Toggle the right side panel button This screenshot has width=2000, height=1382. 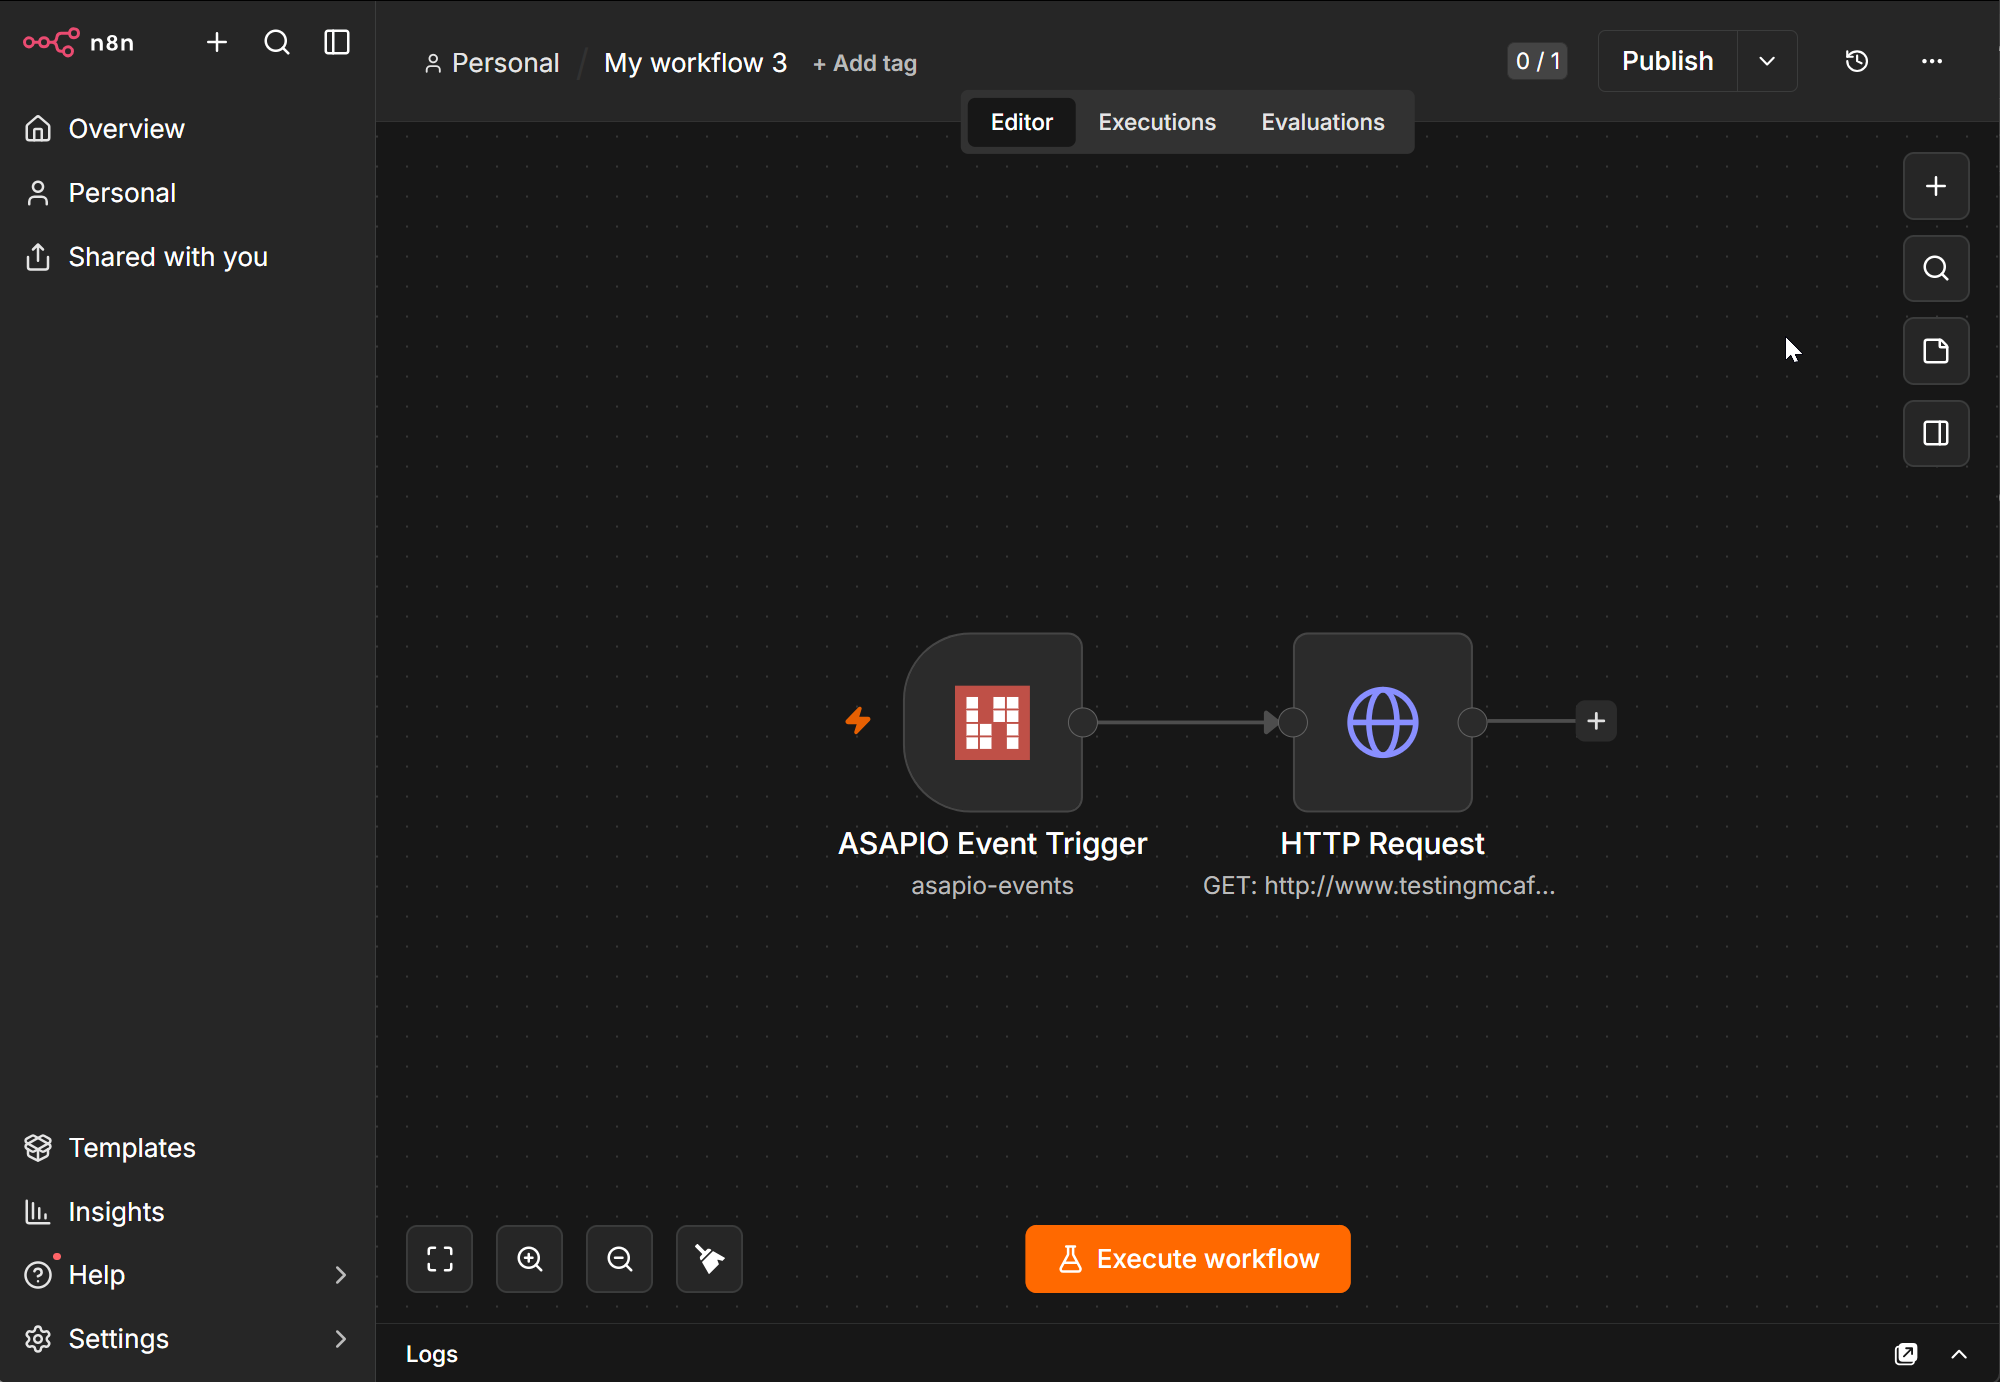(x=1936, y=433)
